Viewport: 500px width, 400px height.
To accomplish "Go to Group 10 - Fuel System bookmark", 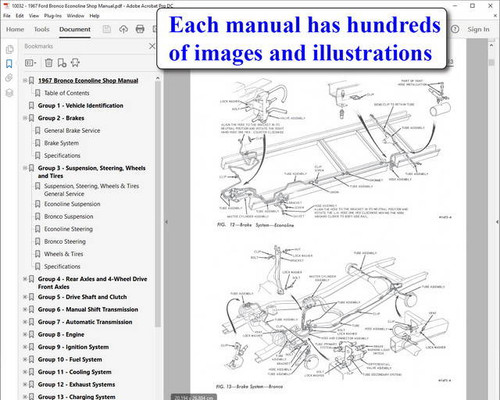I will click(x=70, y=359).
